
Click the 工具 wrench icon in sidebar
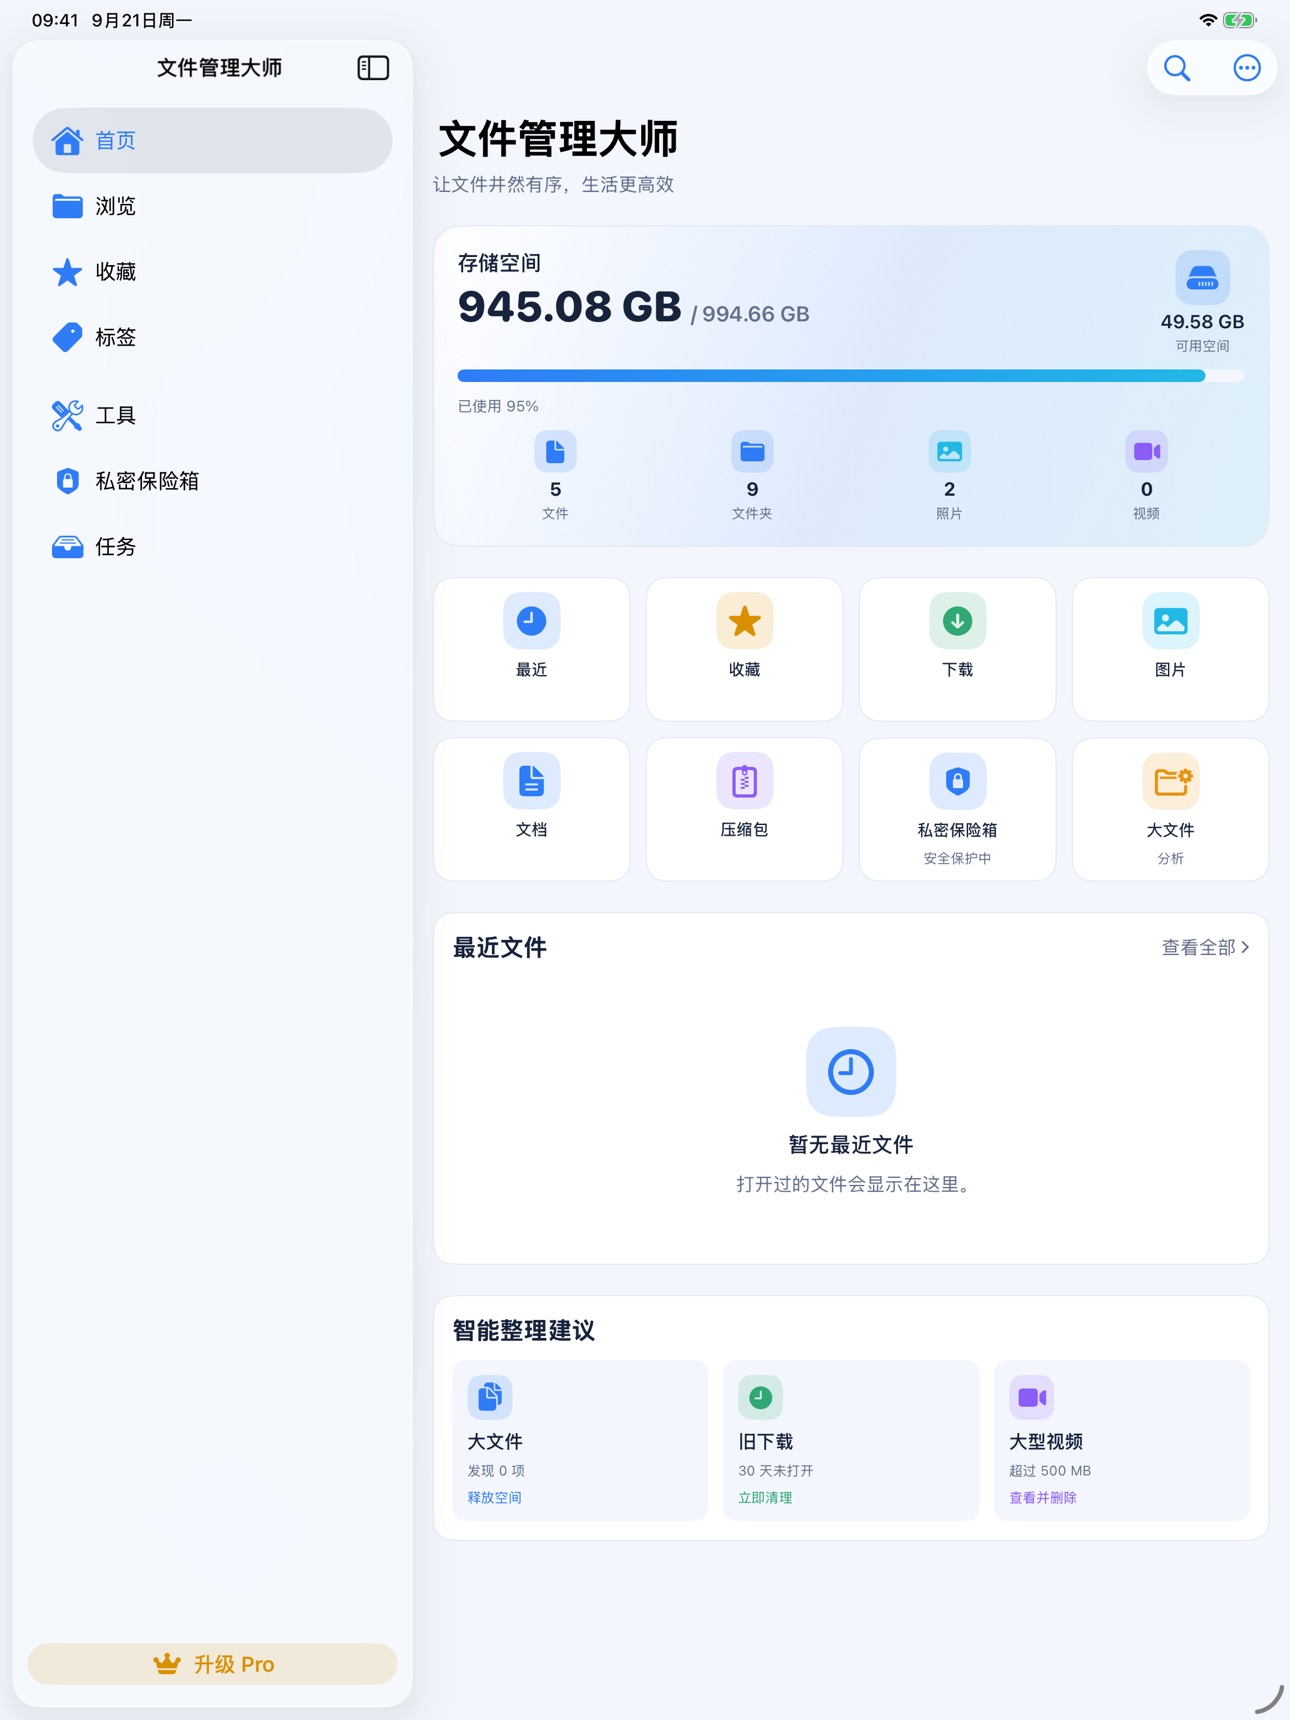click(x=67, y=415)
